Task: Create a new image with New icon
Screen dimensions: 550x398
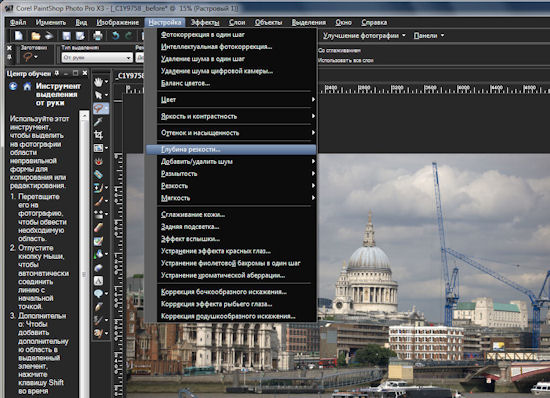Action: click(18, 35)
